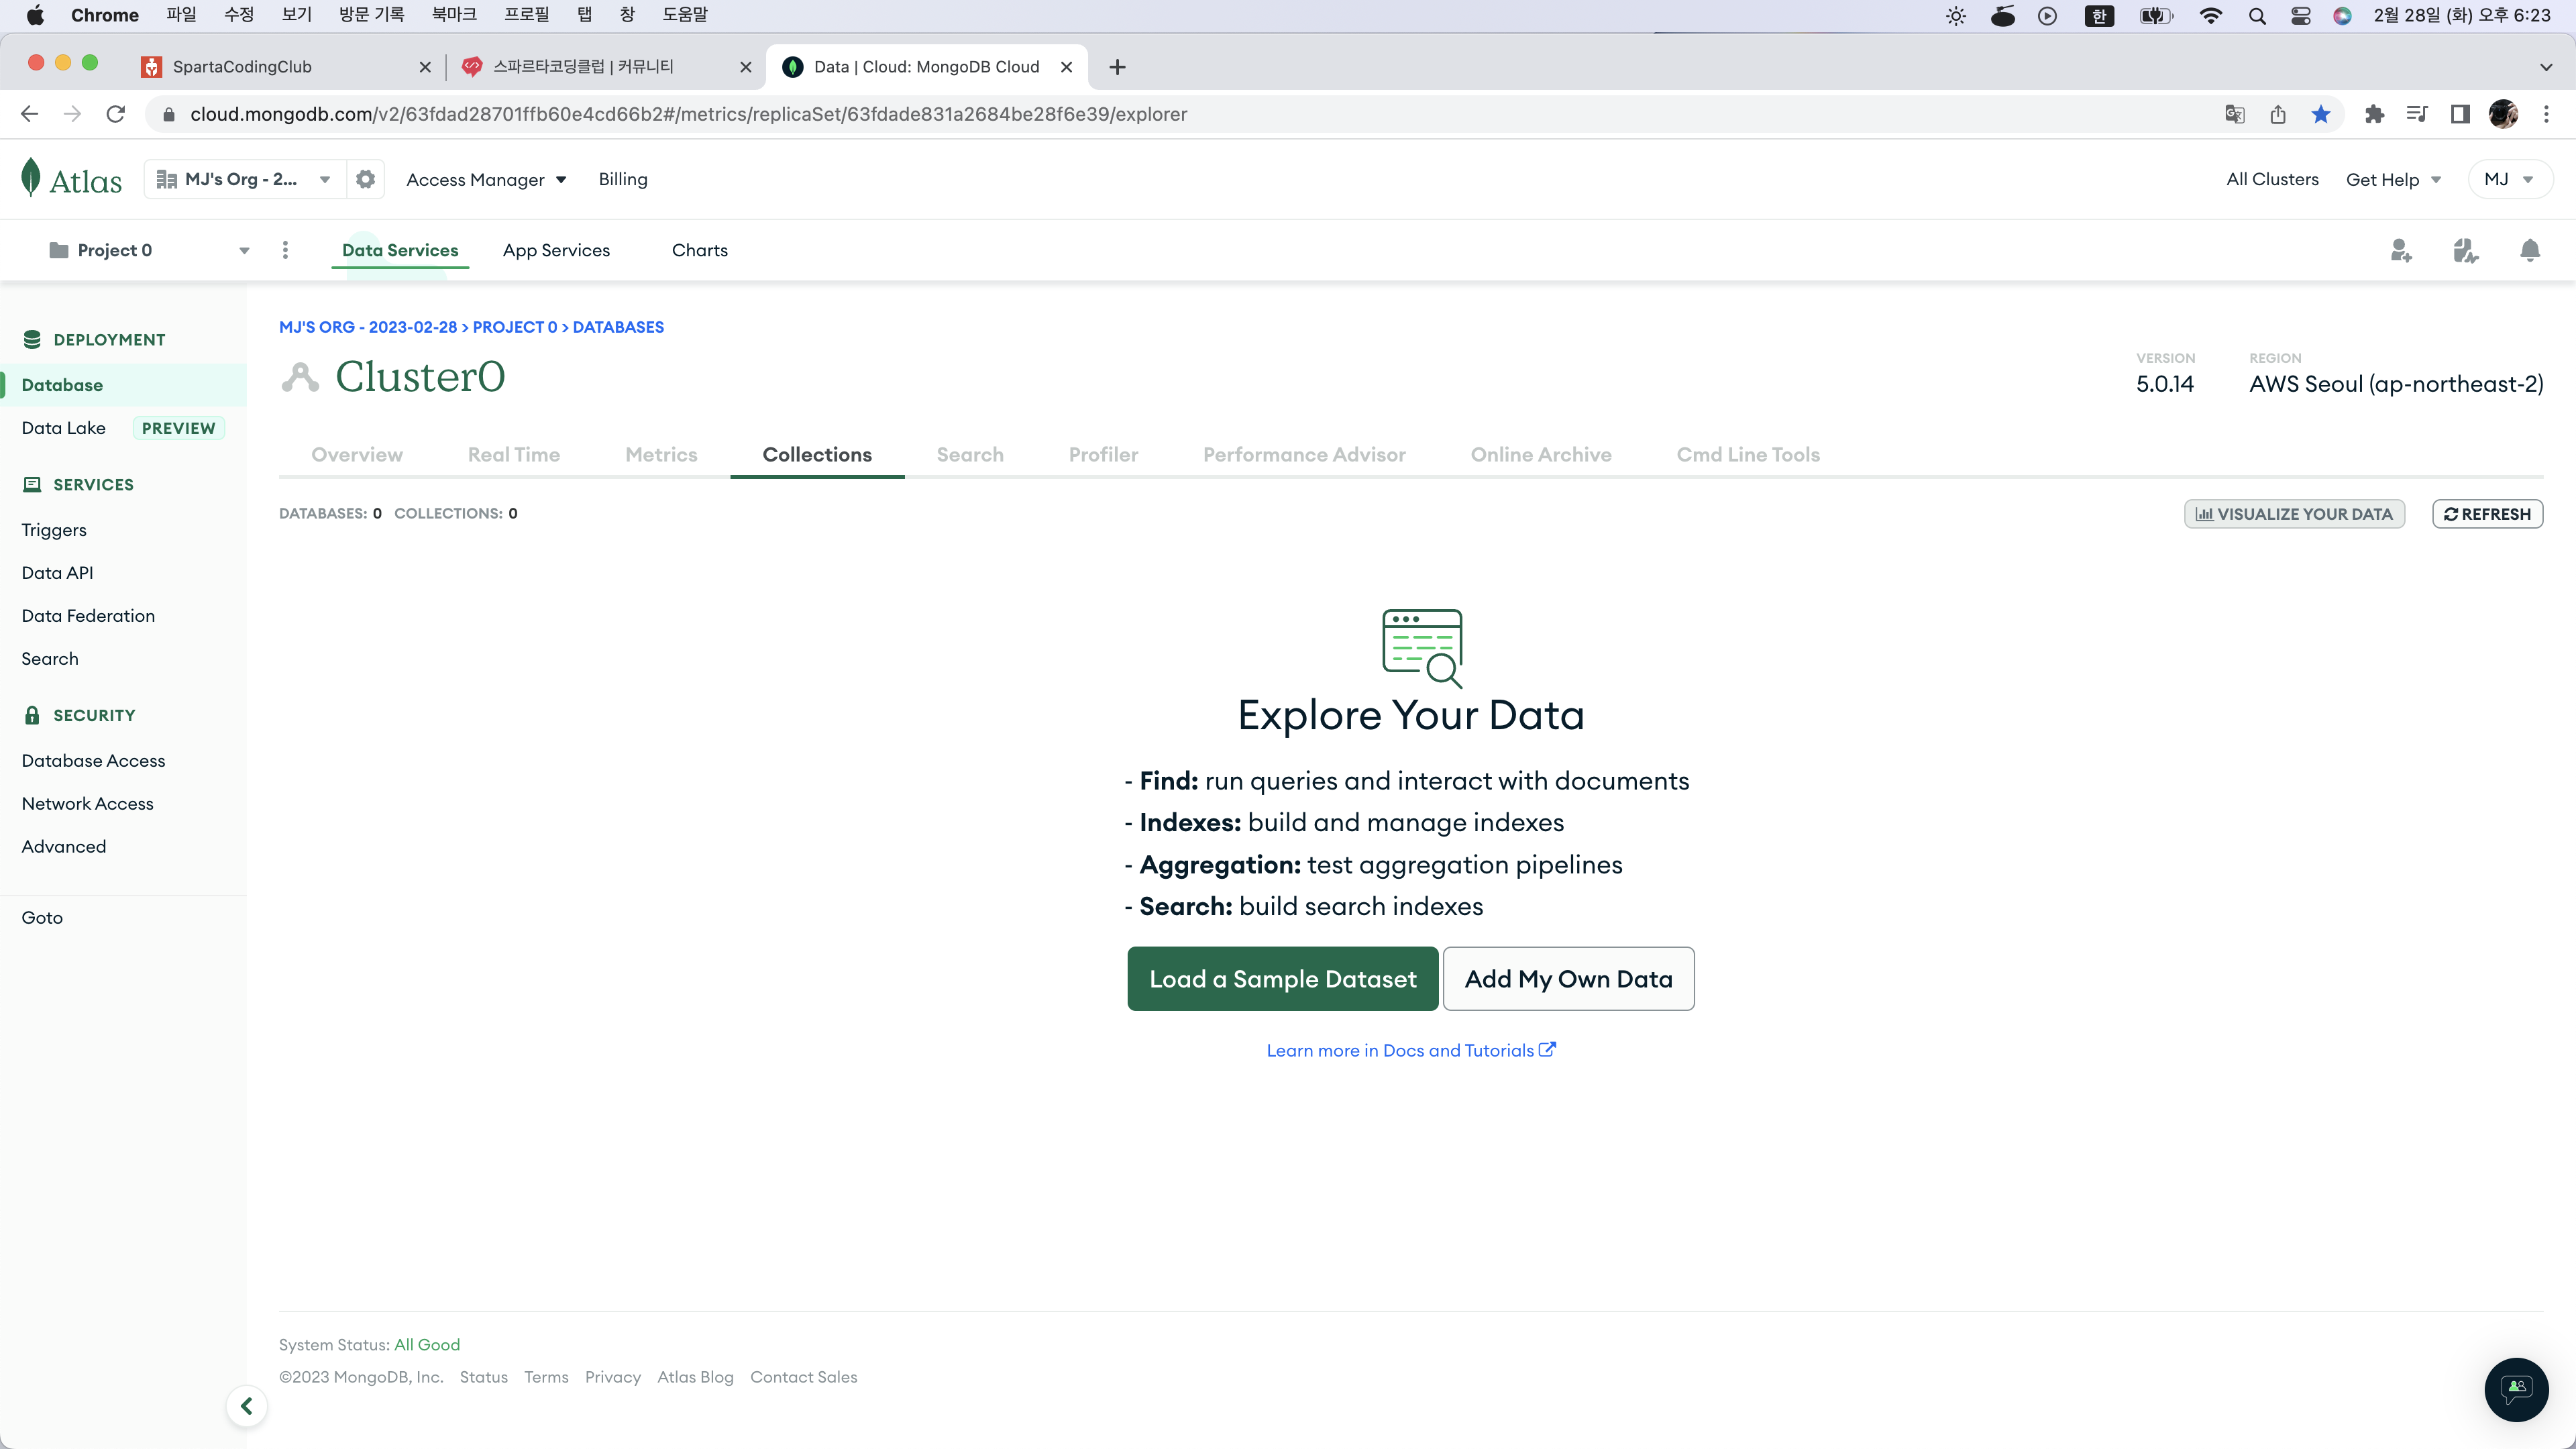Image resolution: width=2576 pixels, height=1449 pixels.
Task: Select the Collections tab
Action: click(x=817, y=454)
